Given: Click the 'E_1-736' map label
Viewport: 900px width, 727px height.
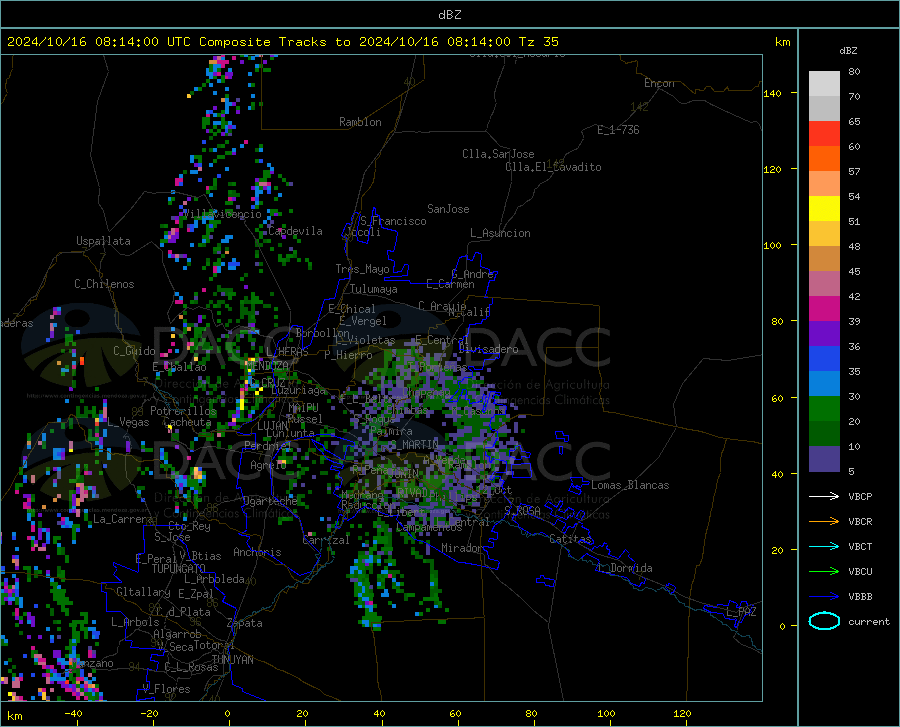Looking at the screenshot, I should (618, 130).
